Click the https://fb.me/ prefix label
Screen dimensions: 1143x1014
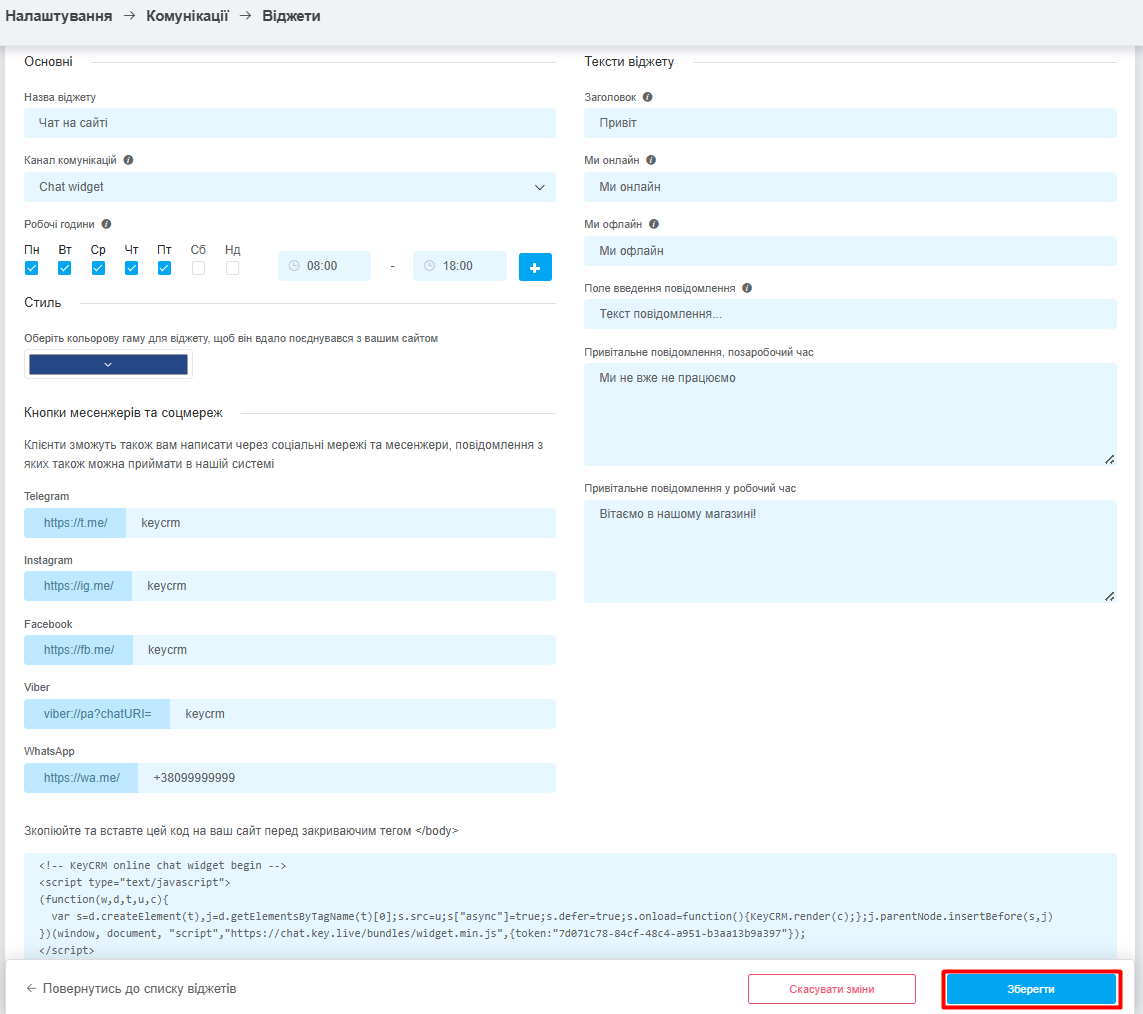click(x=79, y=650)
